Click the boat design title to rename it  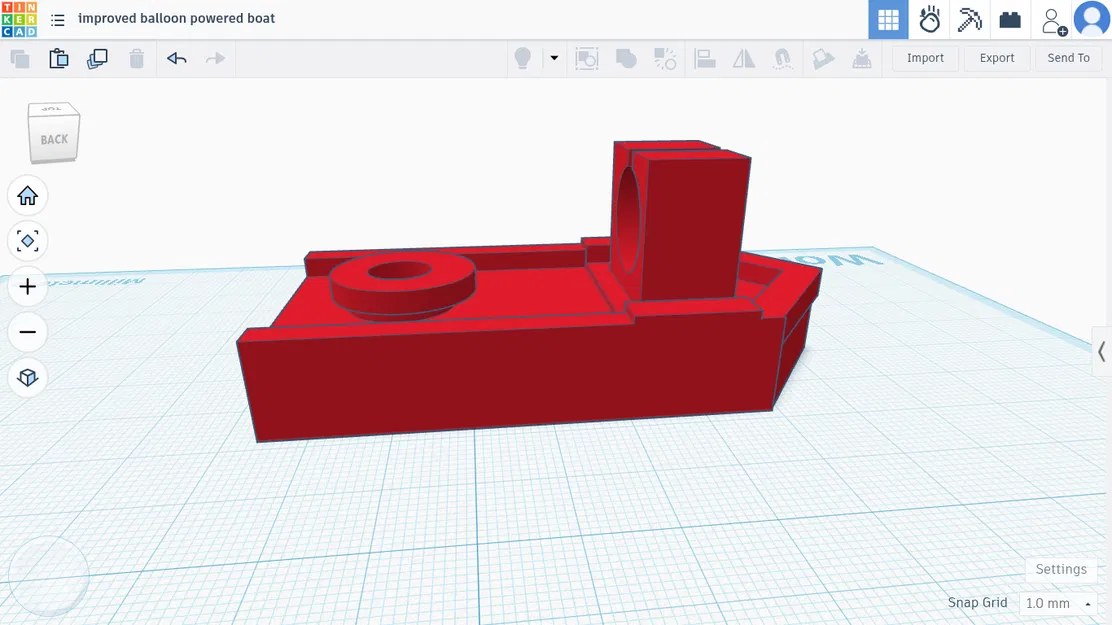point(174,18)
